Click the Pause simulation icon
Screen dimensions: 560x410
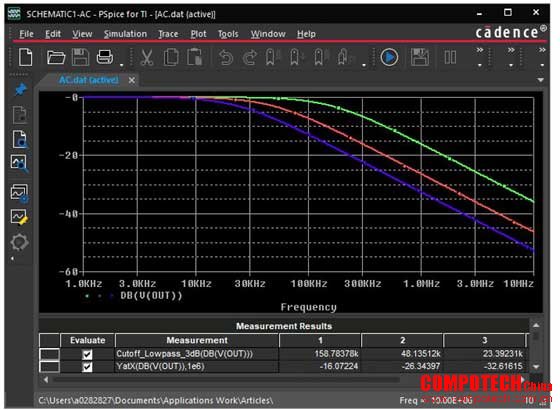[x=450, y=58]
